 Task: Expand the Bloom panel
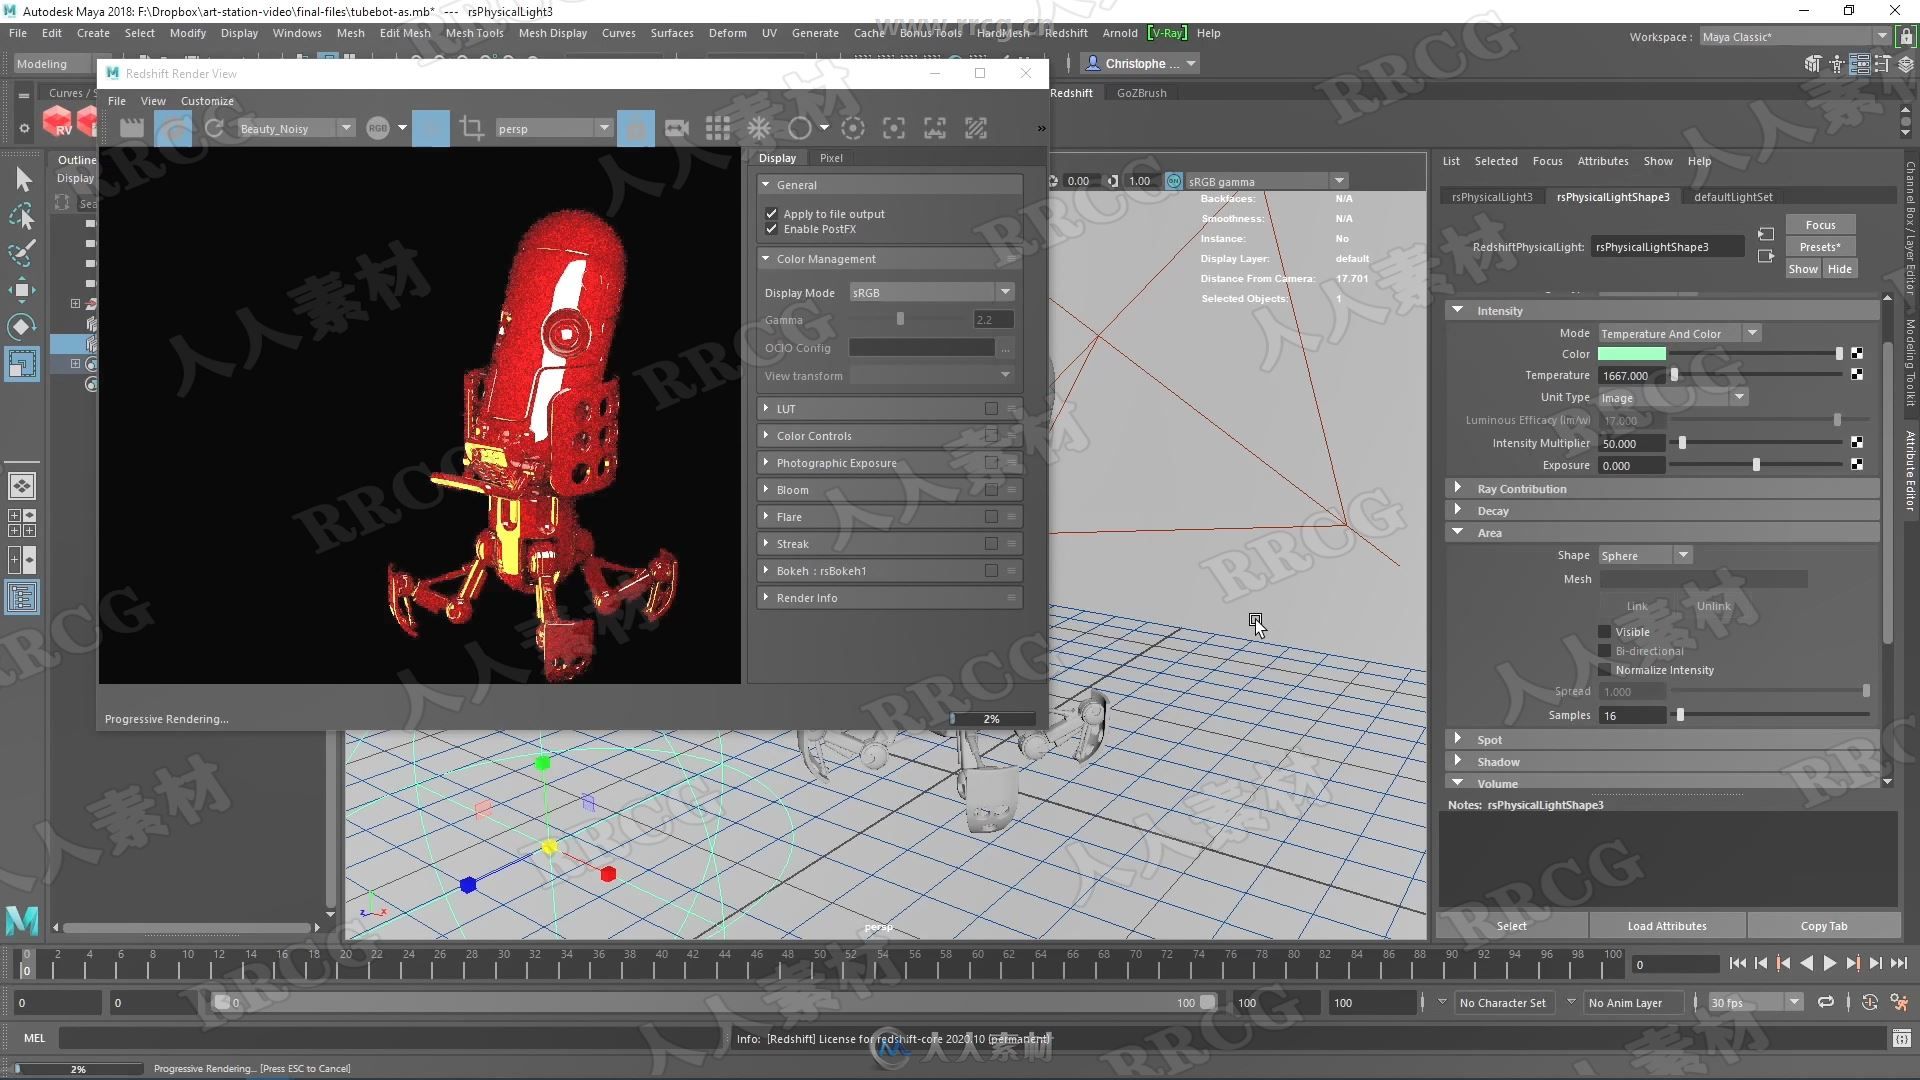click(x=767, y=489)
